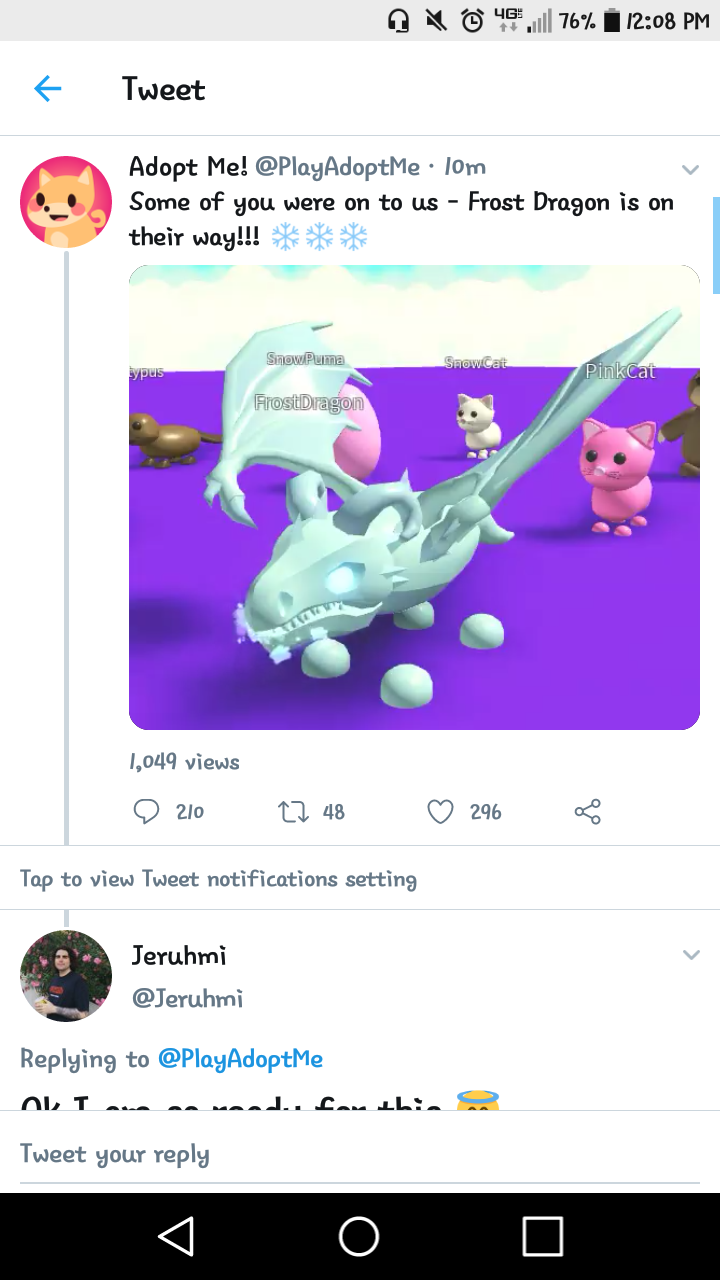Expand the options chevron on Jeruhmi's reply
The height and width of the screenshot is (1280, 720).
click(x=690, y=956)
